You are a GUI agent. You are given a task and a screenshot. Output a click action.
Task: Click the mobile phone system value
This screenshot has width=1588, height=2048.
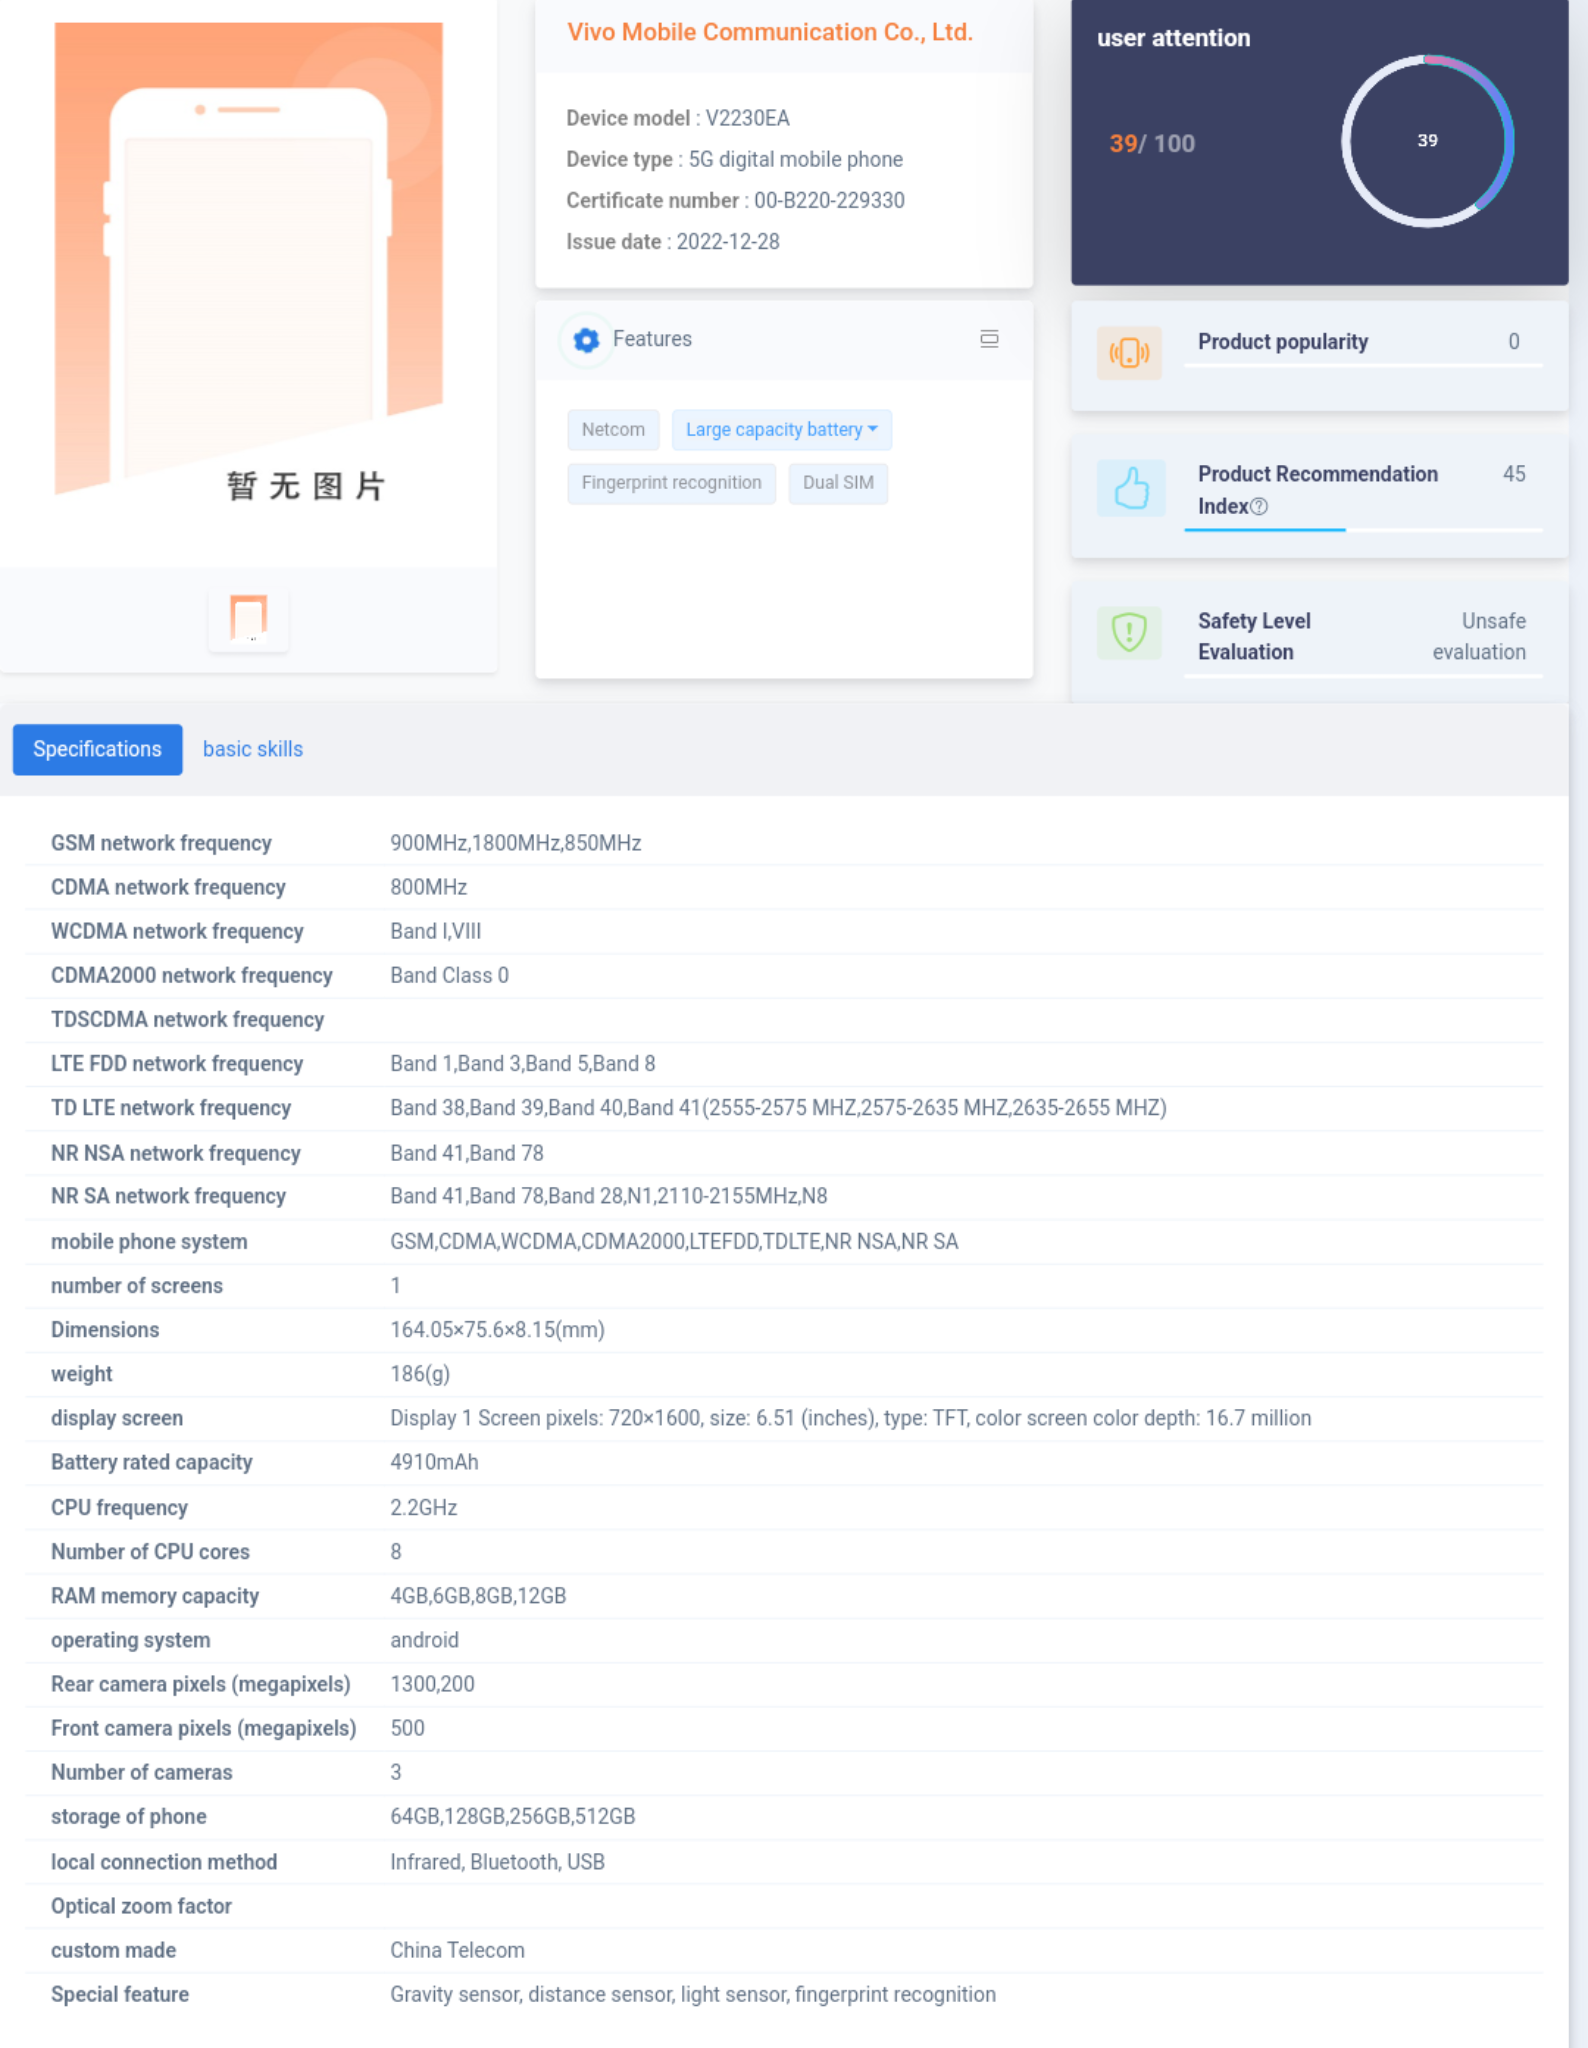(x=674, y=1241)
